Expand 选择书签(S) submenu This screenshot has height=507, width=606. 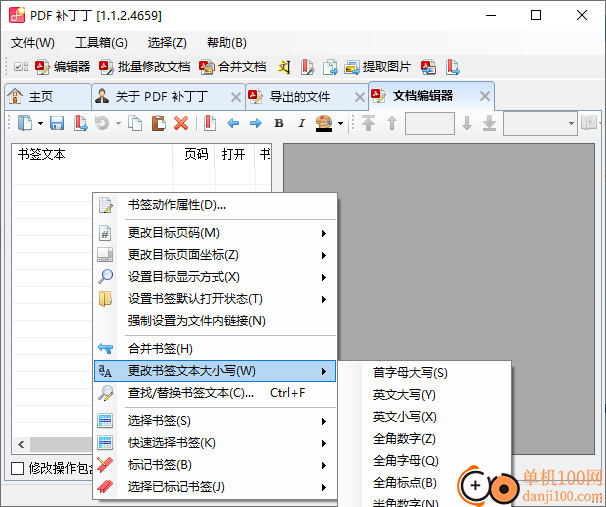coord(215,421)
